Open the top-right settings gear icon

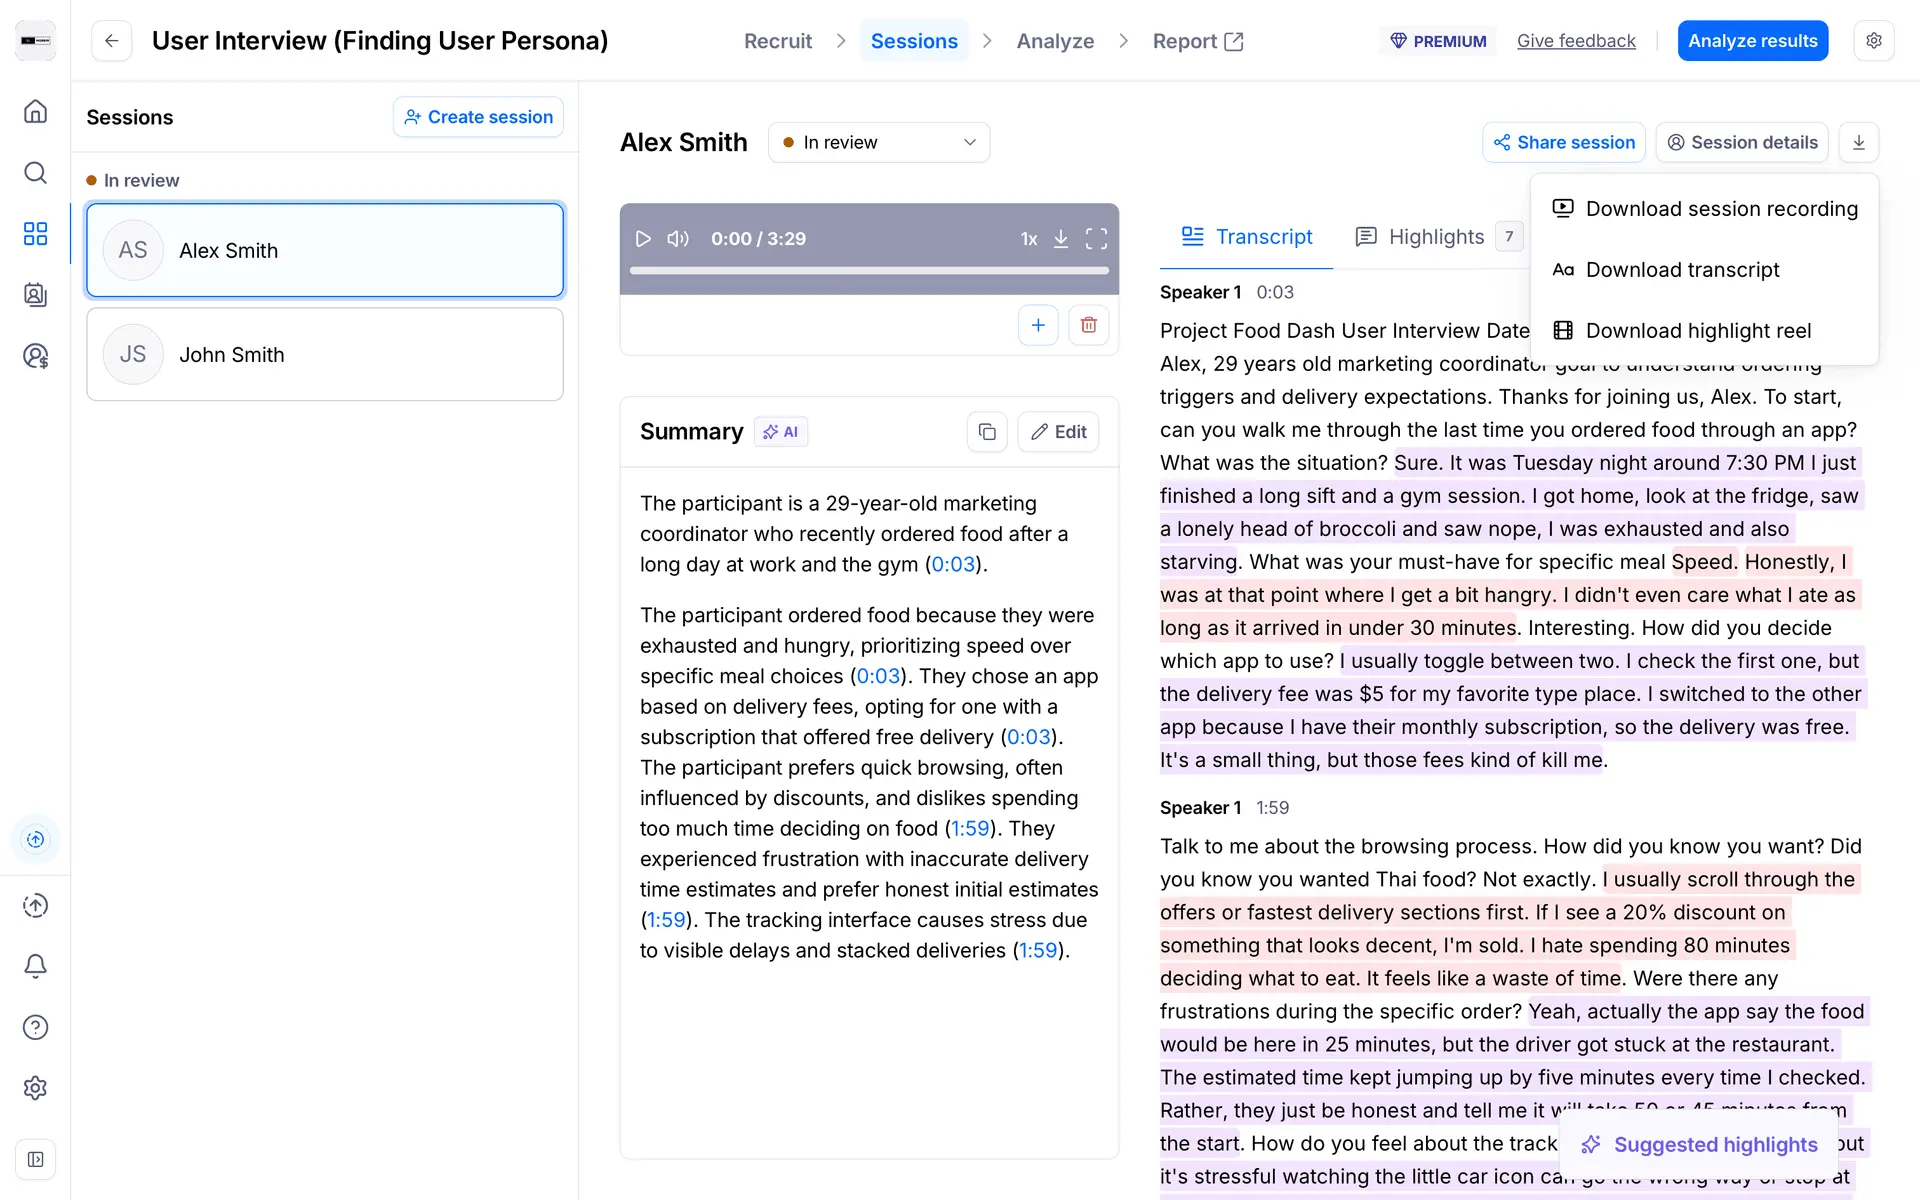(x=1873, y=41)
